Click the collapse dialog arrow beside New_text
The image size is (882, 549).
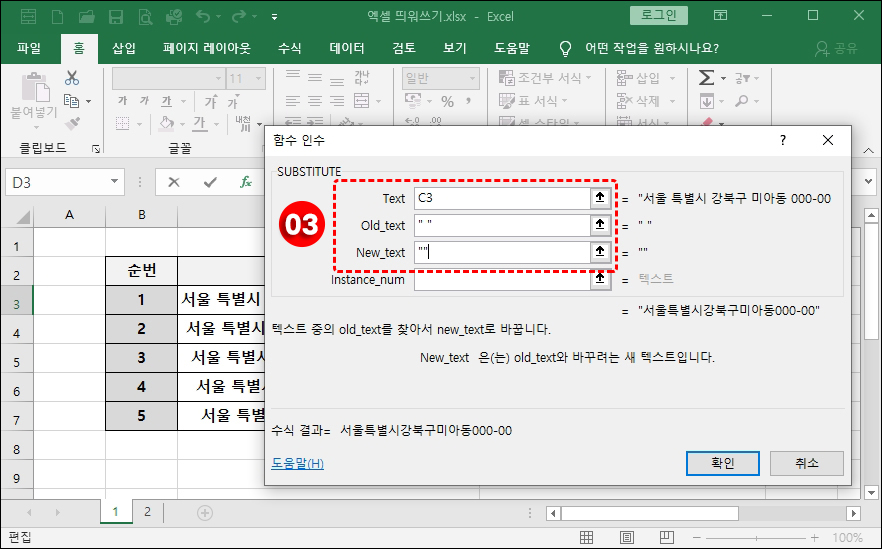tap(600, 252)
